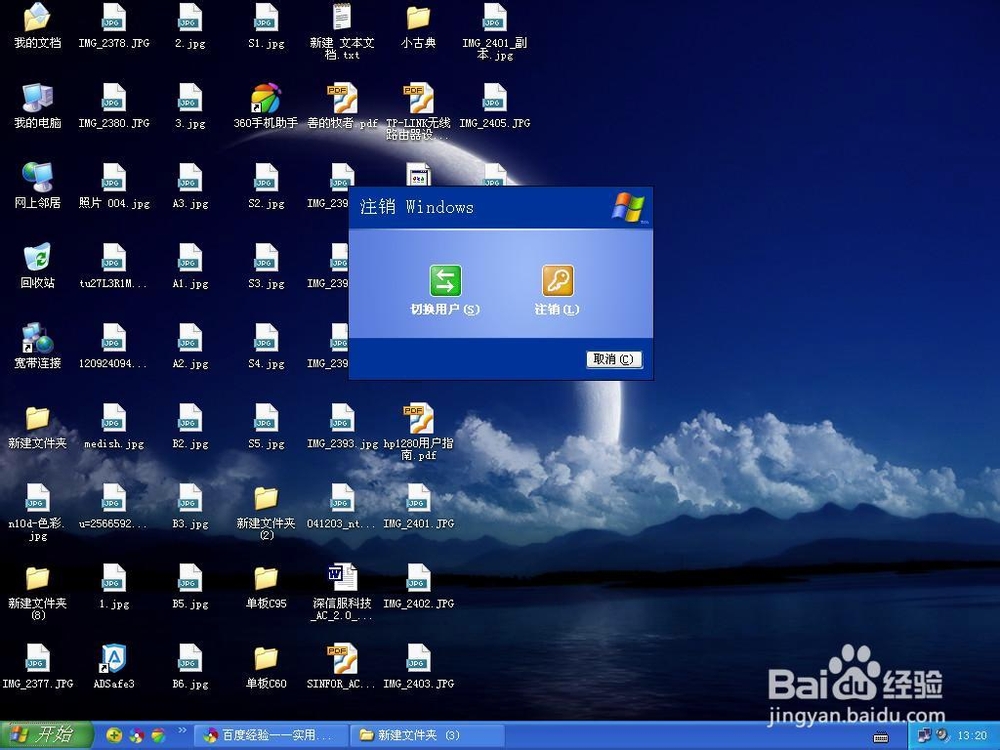Select B6.jpg file icon

pyautogui.click(x=190, y=658)
